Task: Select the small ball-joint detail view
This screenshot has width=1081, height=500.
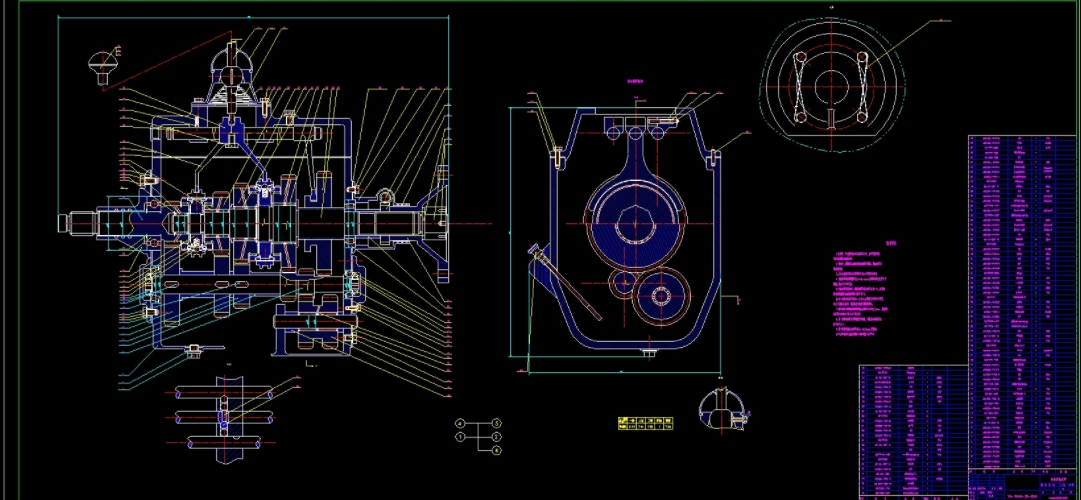Action: (724, 409)
